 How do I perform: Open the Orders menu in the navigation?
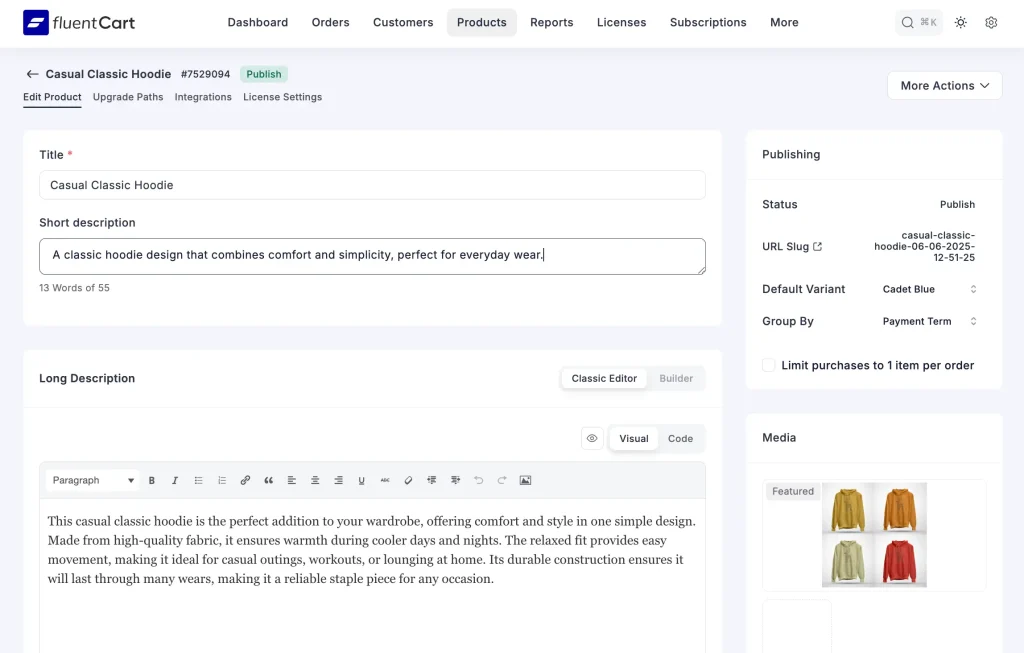click(x=330, y=22)
